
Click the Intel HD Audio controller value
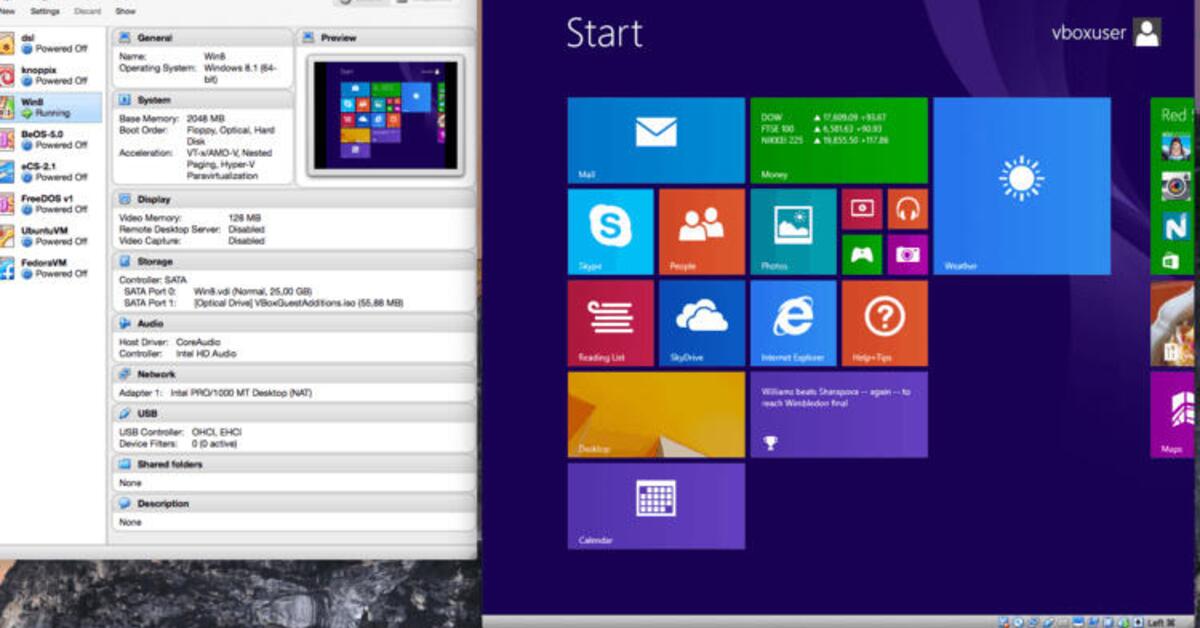click(206, 353)
